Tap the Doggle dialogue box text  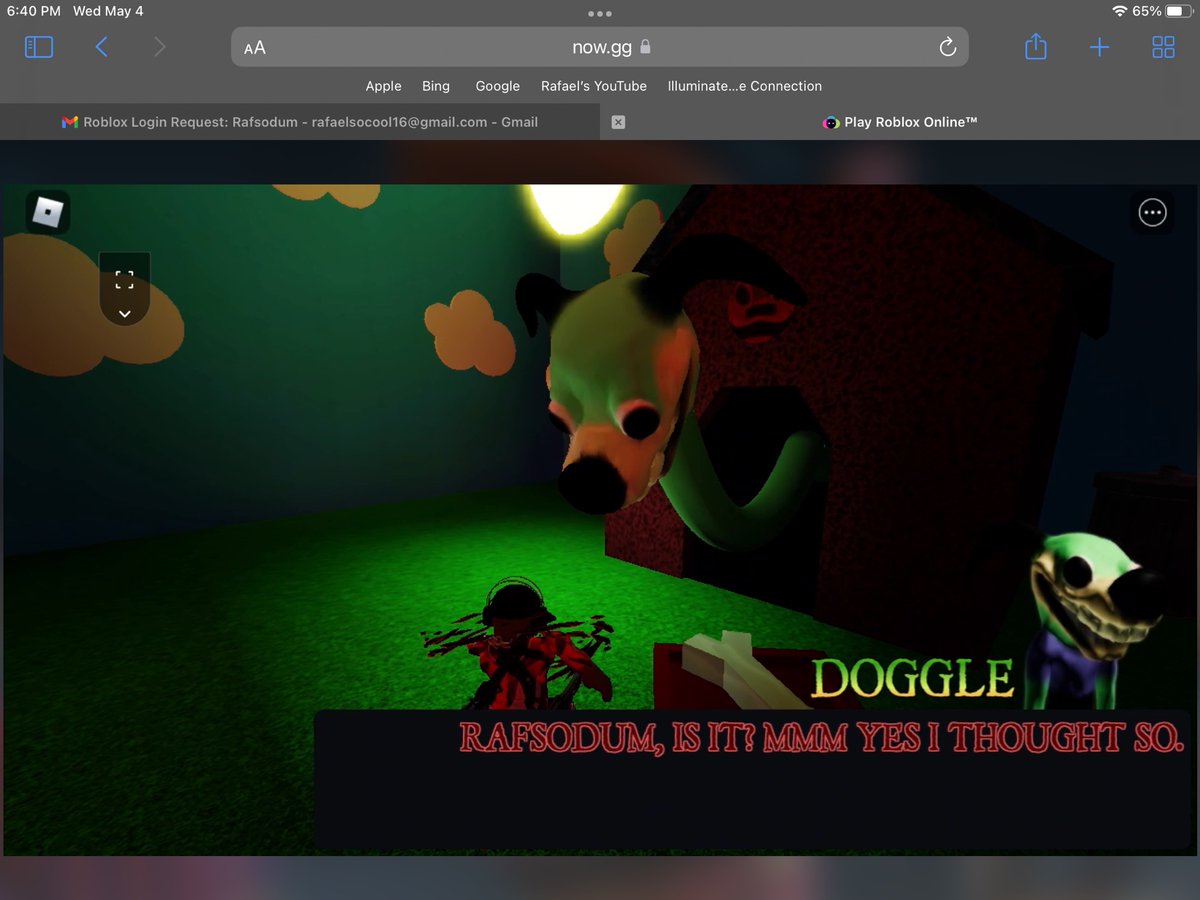tap(821, 738)
